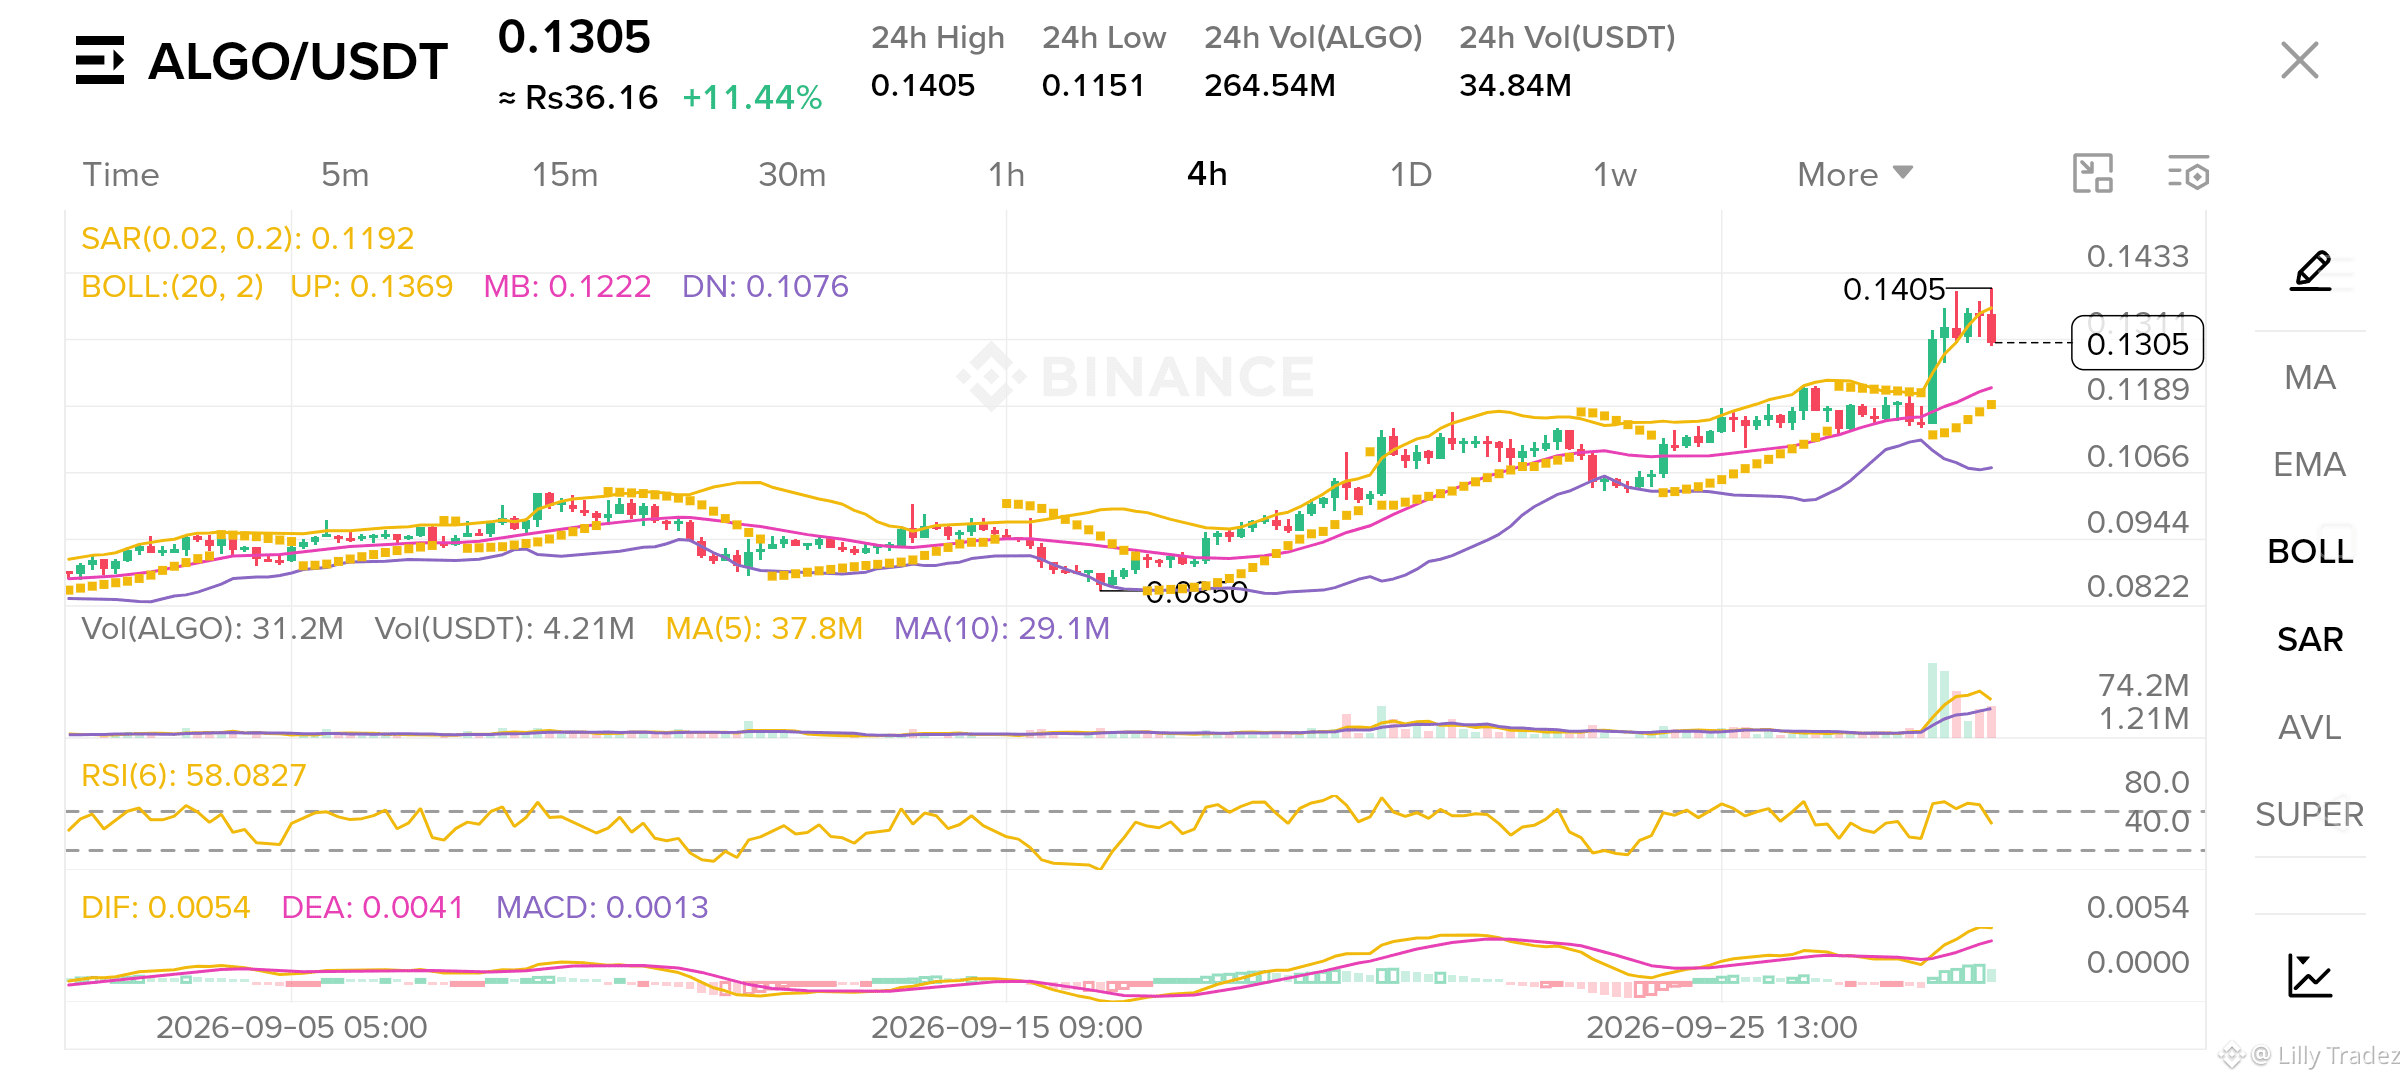Viewport: 2408px width, 1080px height.
Task: Open the chart layout shrink icon
Action: [x=2093, y=173]
